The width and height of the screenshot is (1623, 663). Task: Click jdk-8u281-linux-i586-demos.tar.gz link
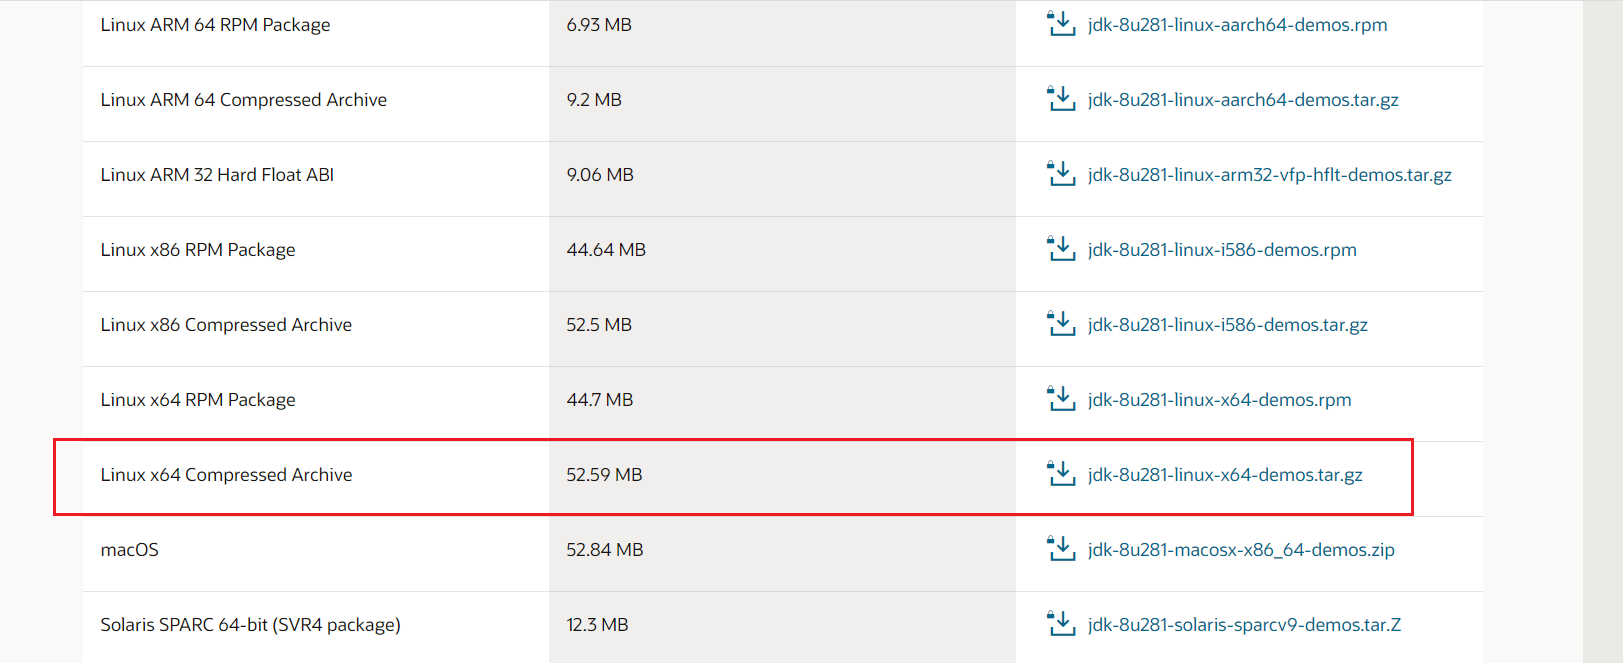click(x=1227, y=325)
